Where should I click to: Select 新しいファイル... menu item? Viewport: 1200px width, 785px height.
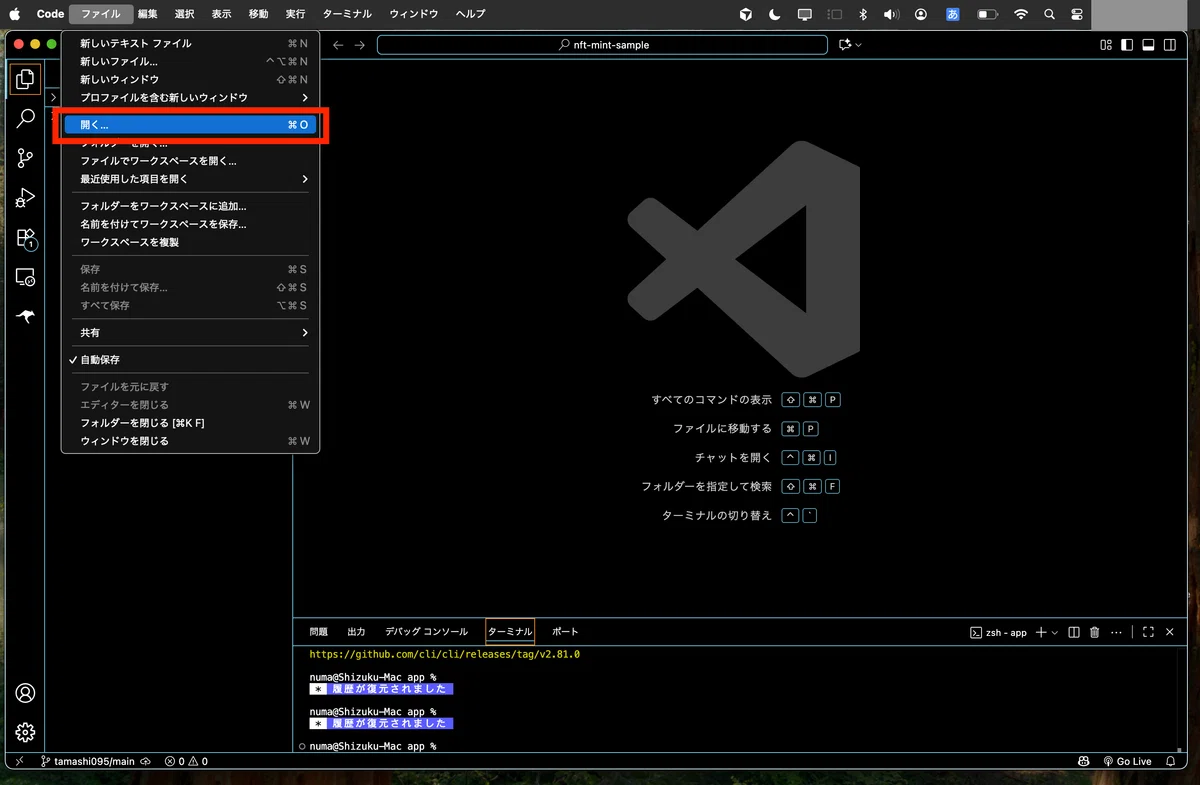tap(190, 61)
